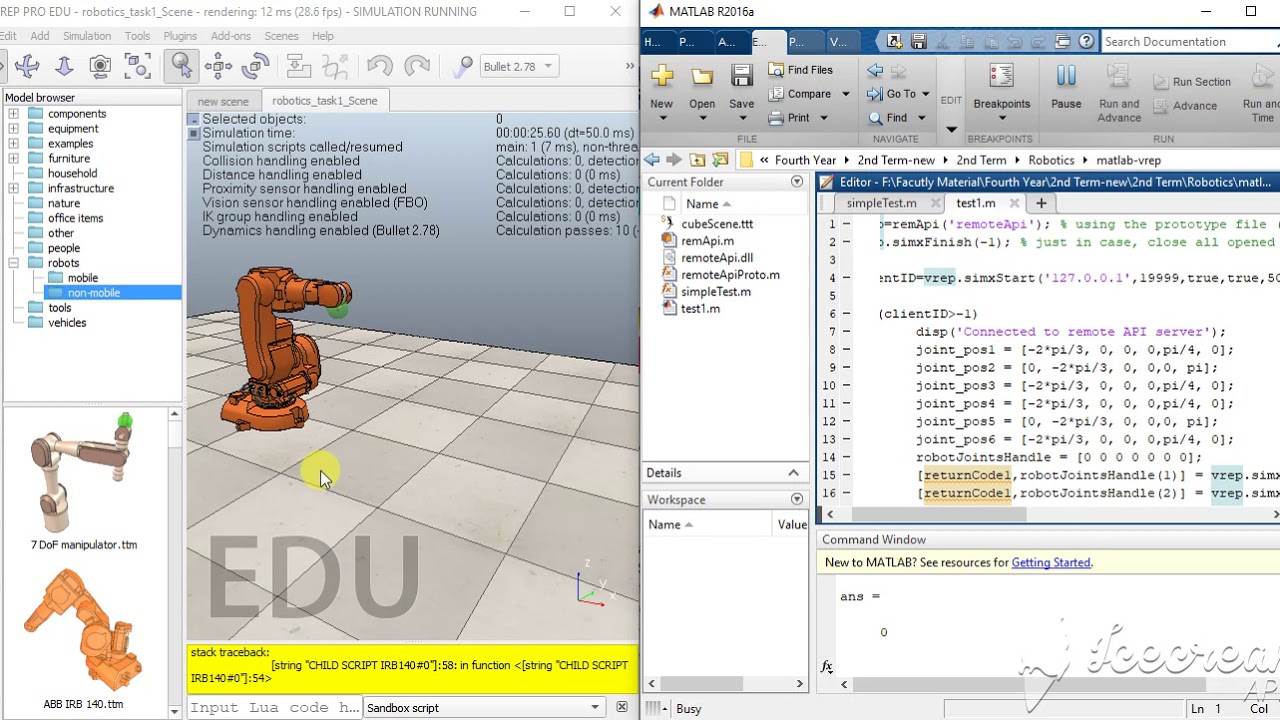
Task: Open the Sandbox script dropdown
Action: point(484,707)
